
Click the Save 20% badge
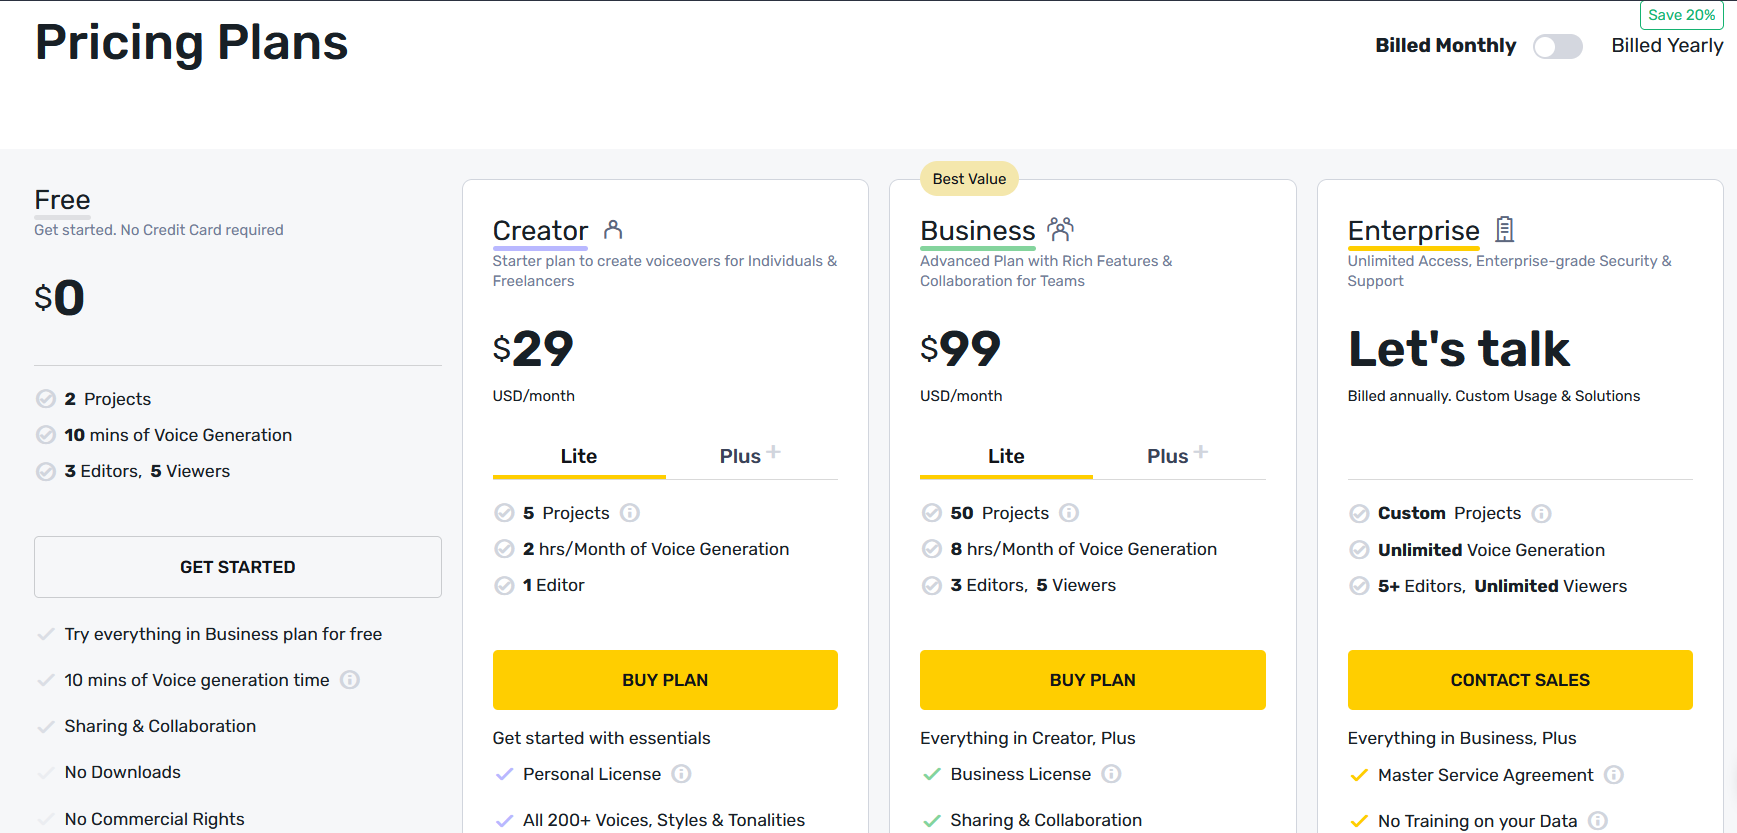click(x=1681, y=15)
